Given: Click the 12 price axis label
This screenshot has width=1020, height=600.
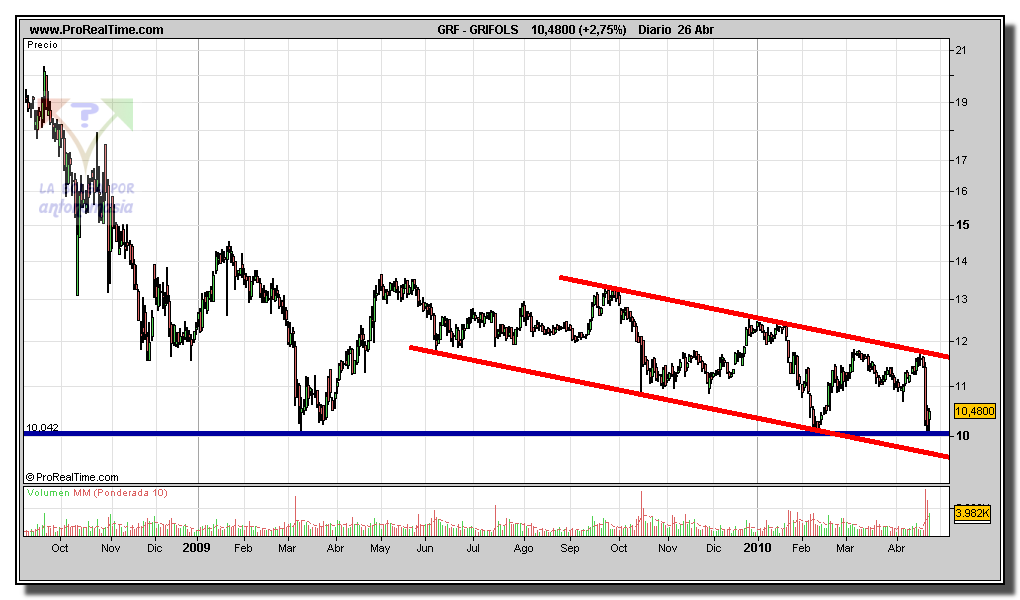Looking at the screenshot, I should (x=961, y=342).
